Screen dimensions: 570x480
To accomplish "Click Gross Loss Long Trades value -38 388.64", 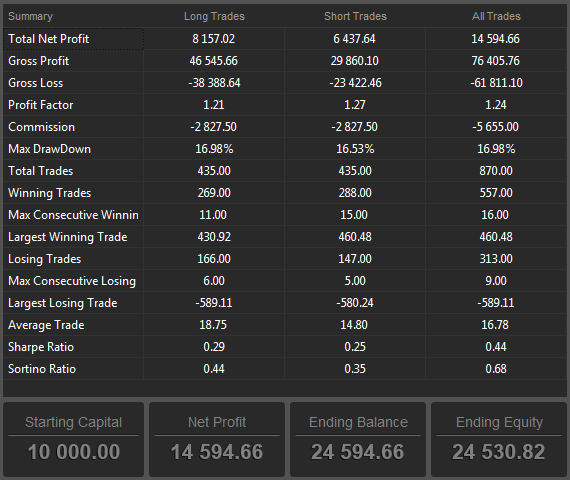I will 214,83.
